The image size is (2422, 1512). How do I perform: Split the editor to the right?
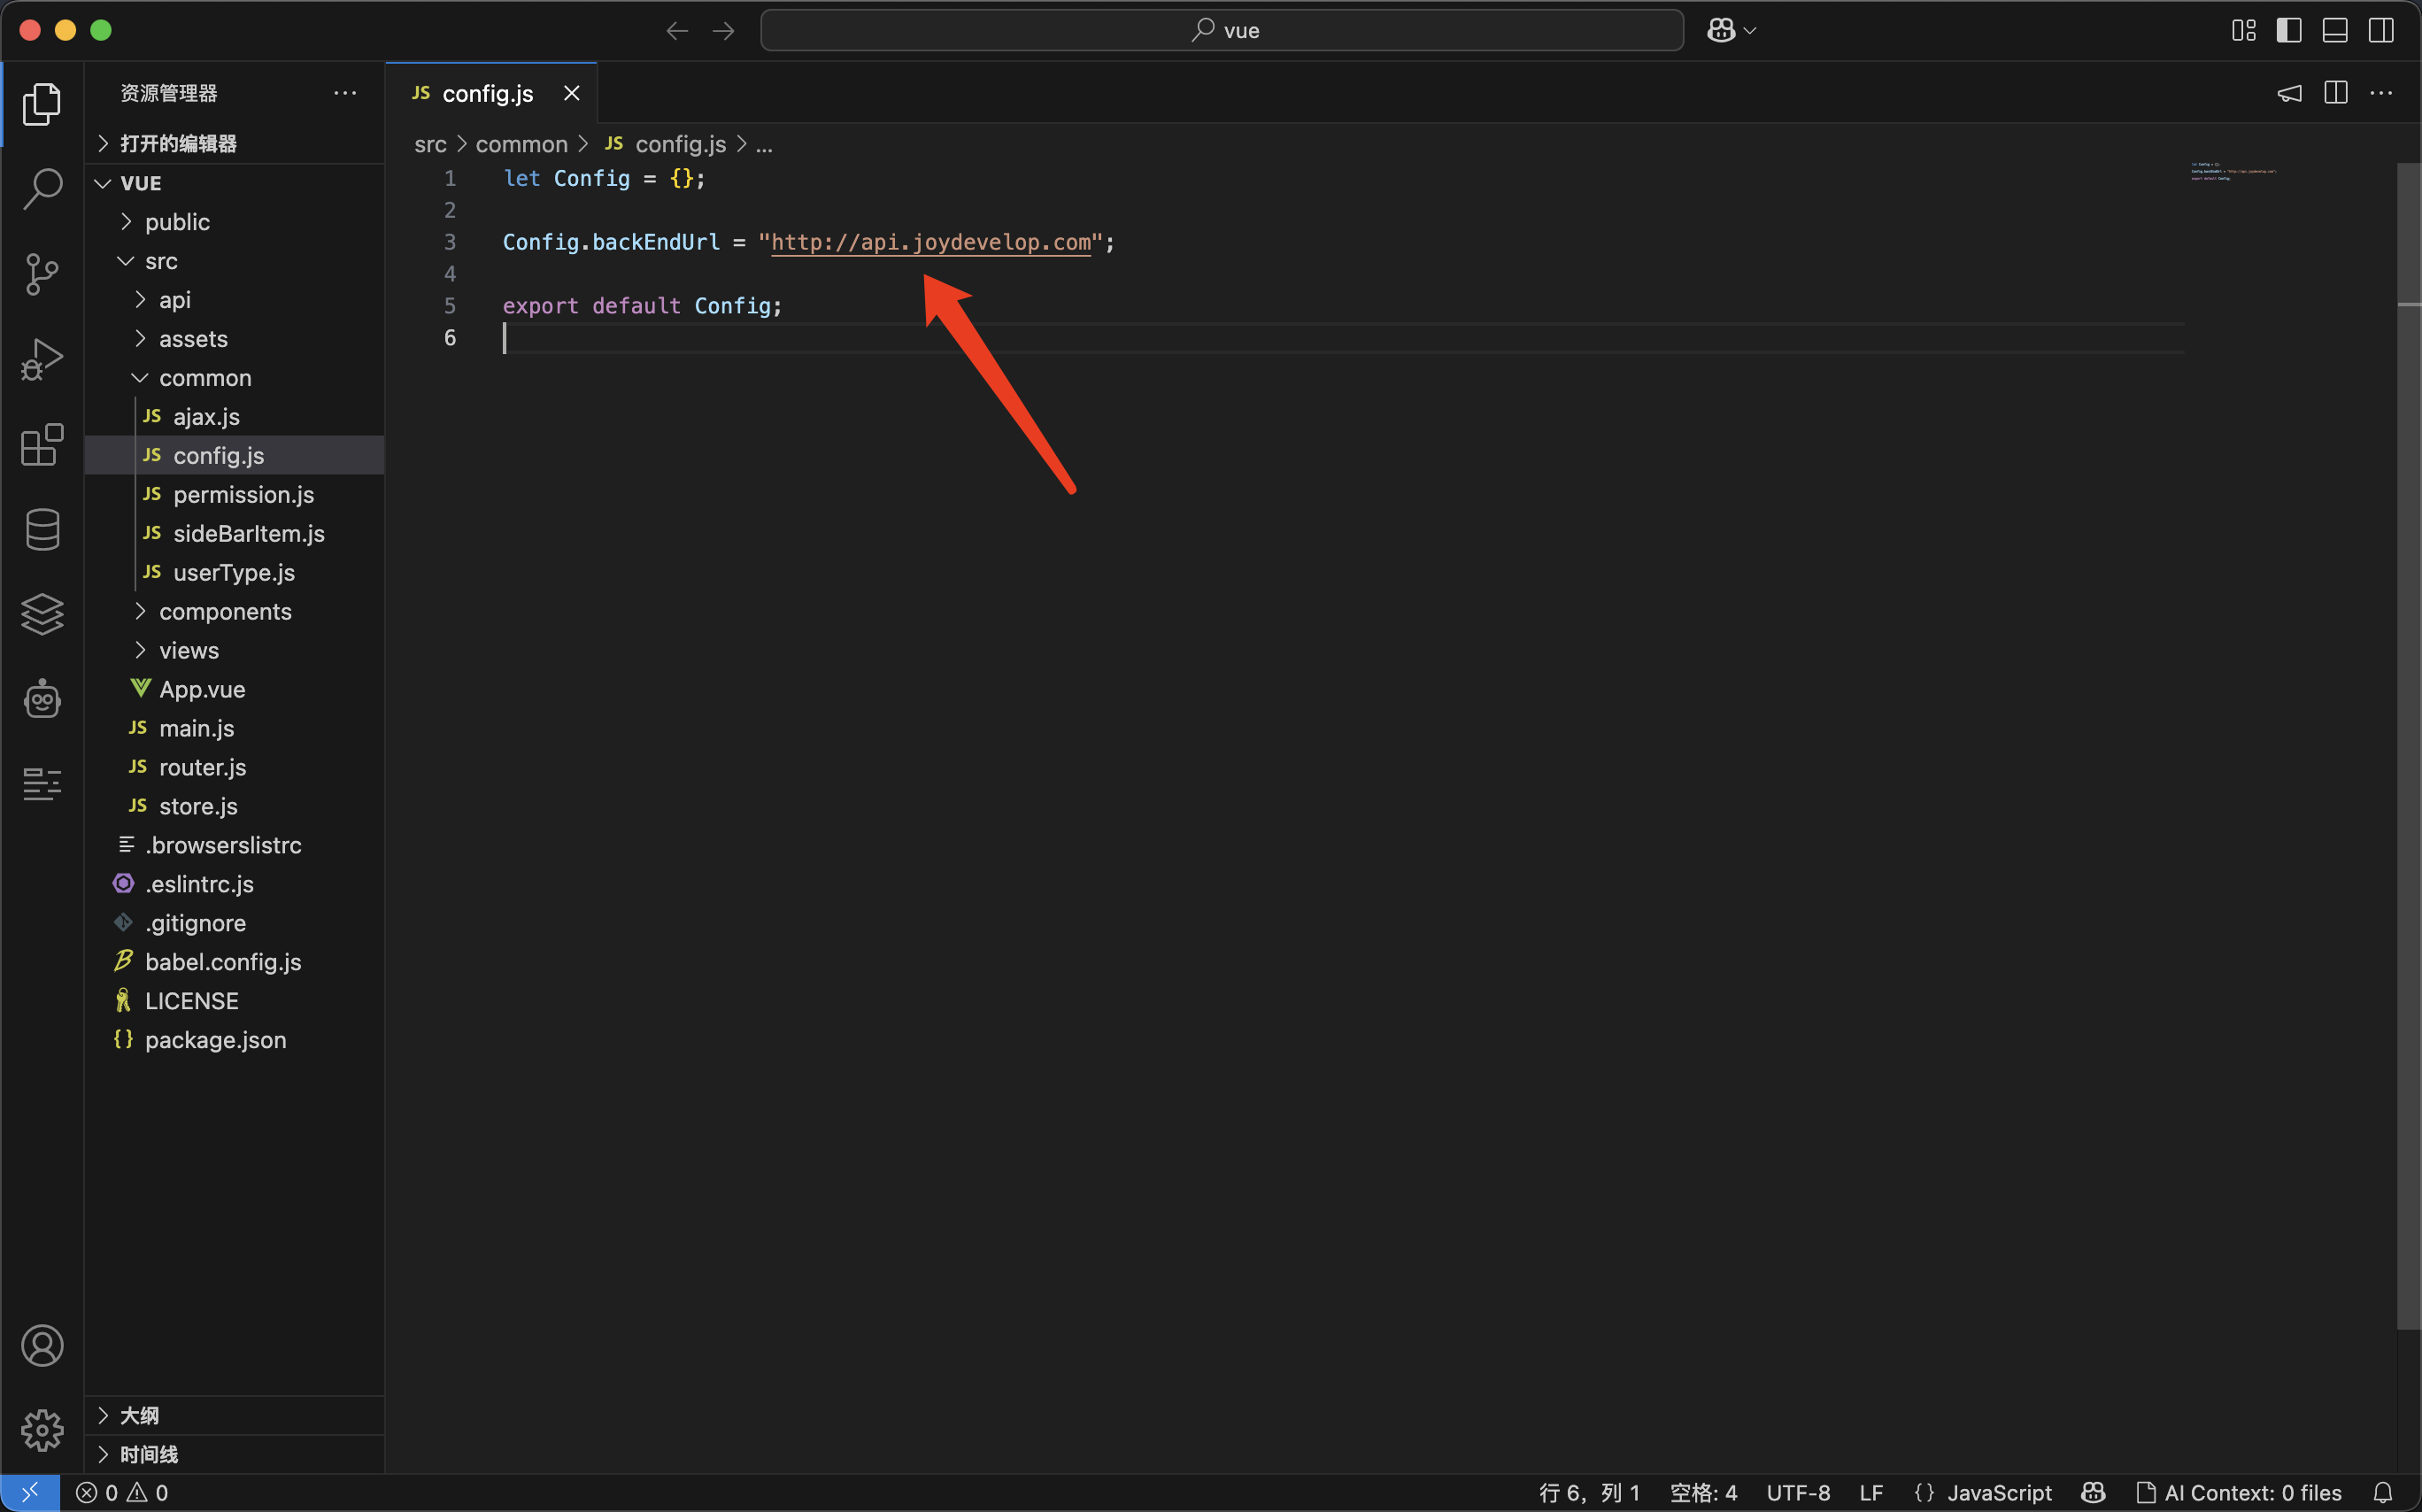[2335, 93]
